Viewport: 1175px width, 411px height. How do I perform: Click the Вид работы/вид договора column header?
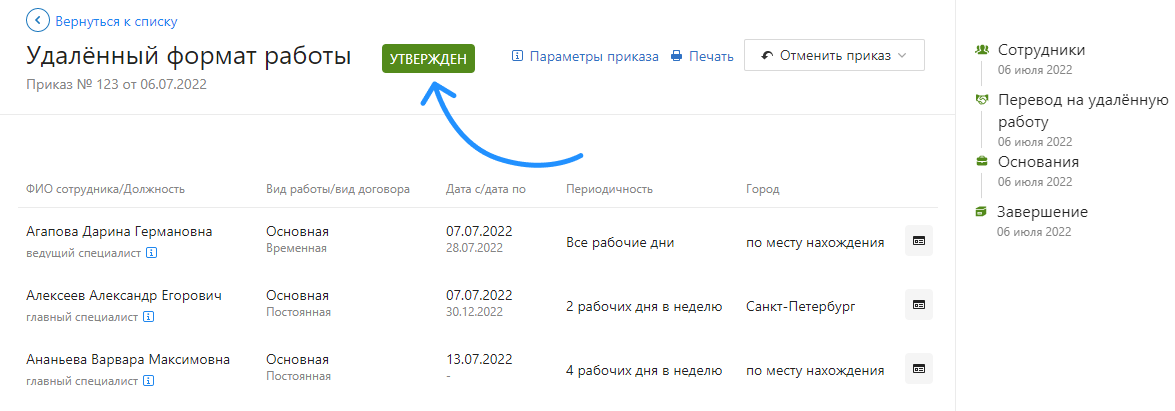(x=338, y=189)
